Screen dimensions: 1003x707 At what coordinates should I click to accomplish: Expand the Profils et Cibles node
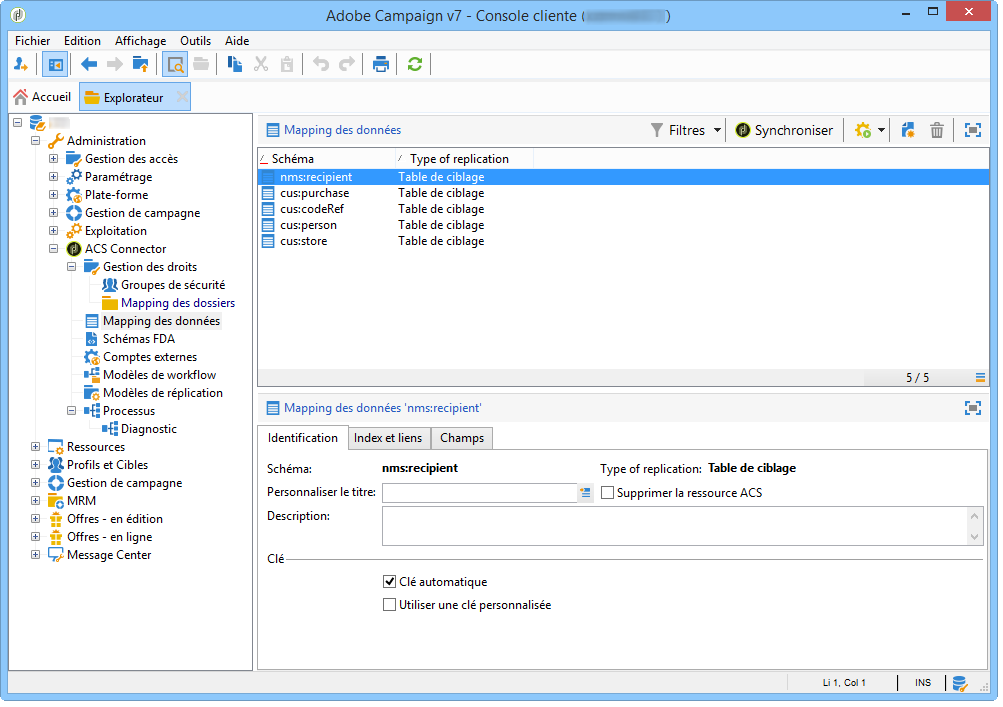click(x=36, y=465)
